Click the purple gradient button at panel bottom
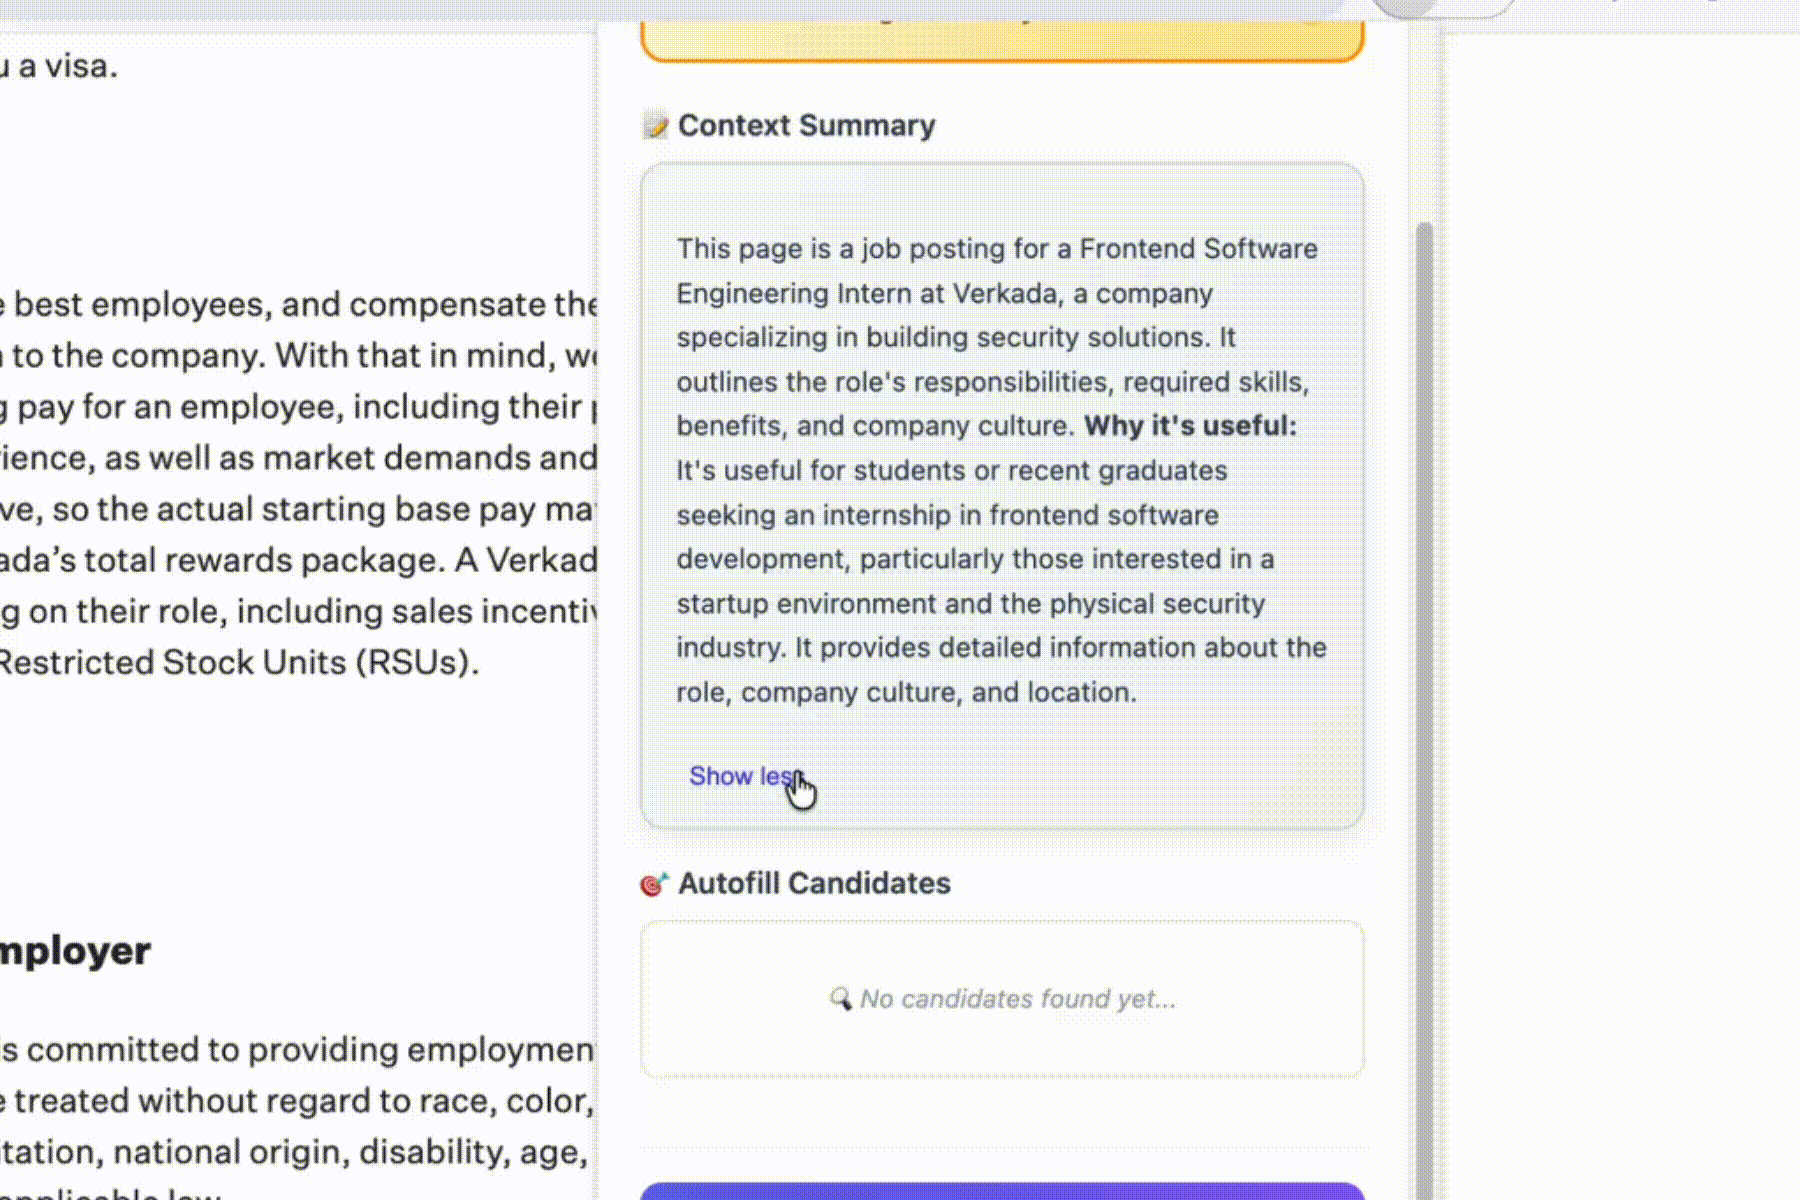The image size is (1800, 1200). (x=1002, y=1191)
